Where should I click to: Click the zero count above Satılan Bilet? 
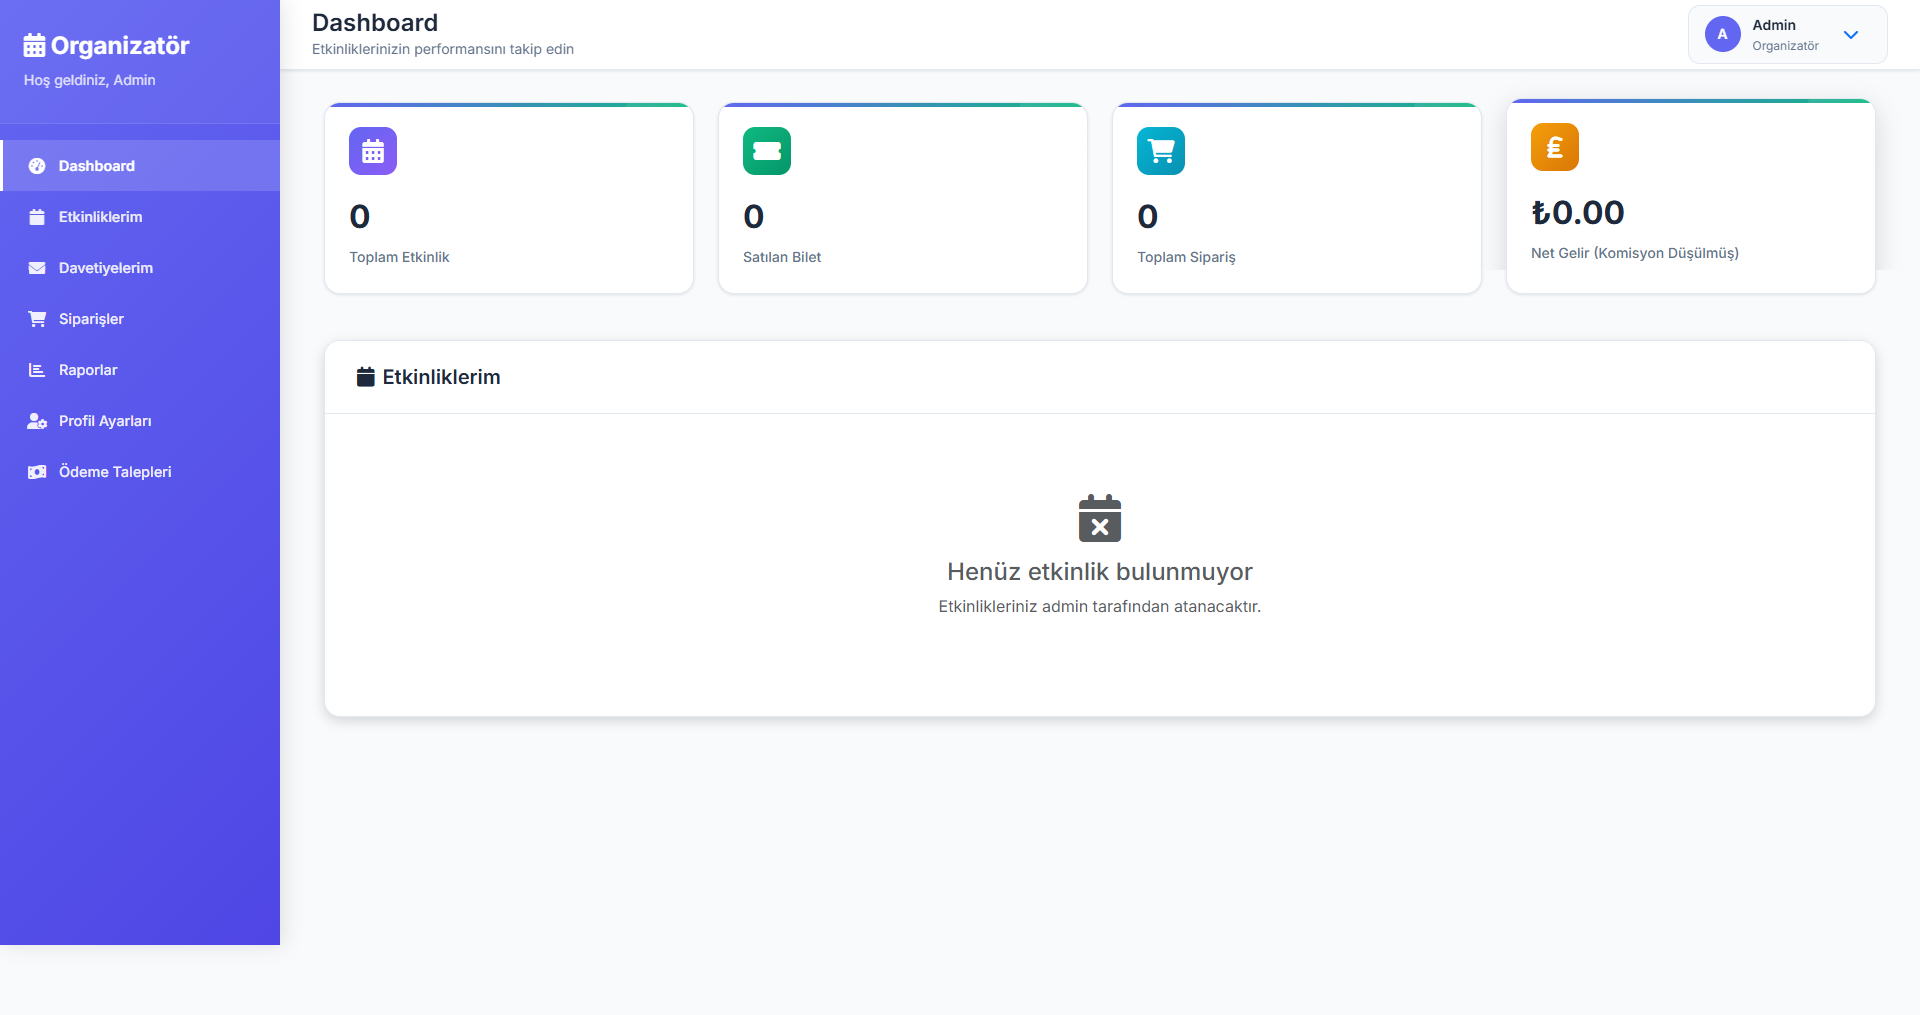[754, 216]
